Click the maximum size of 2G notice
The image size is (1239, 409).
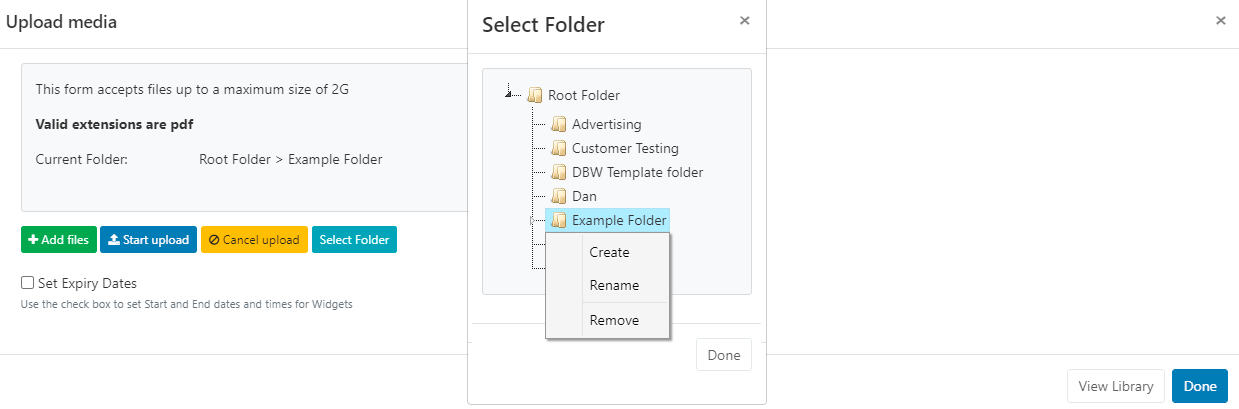point(192,89)
